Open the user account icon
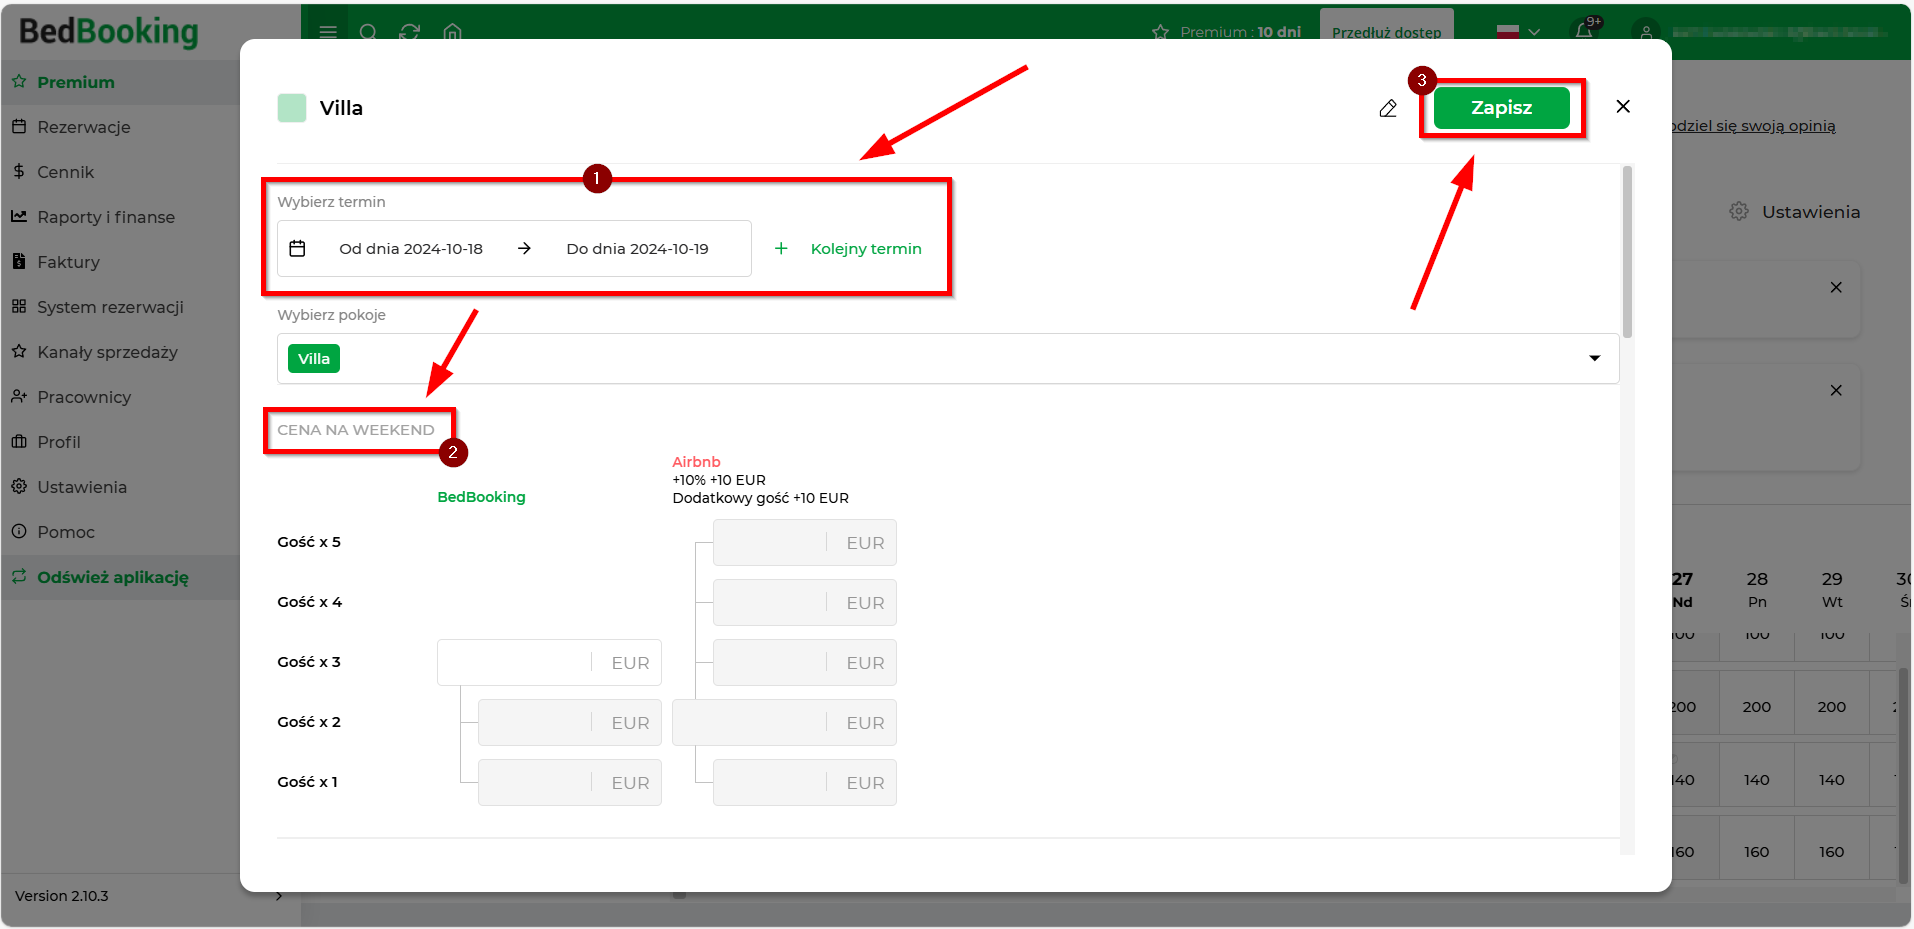 pos(1645,32)
